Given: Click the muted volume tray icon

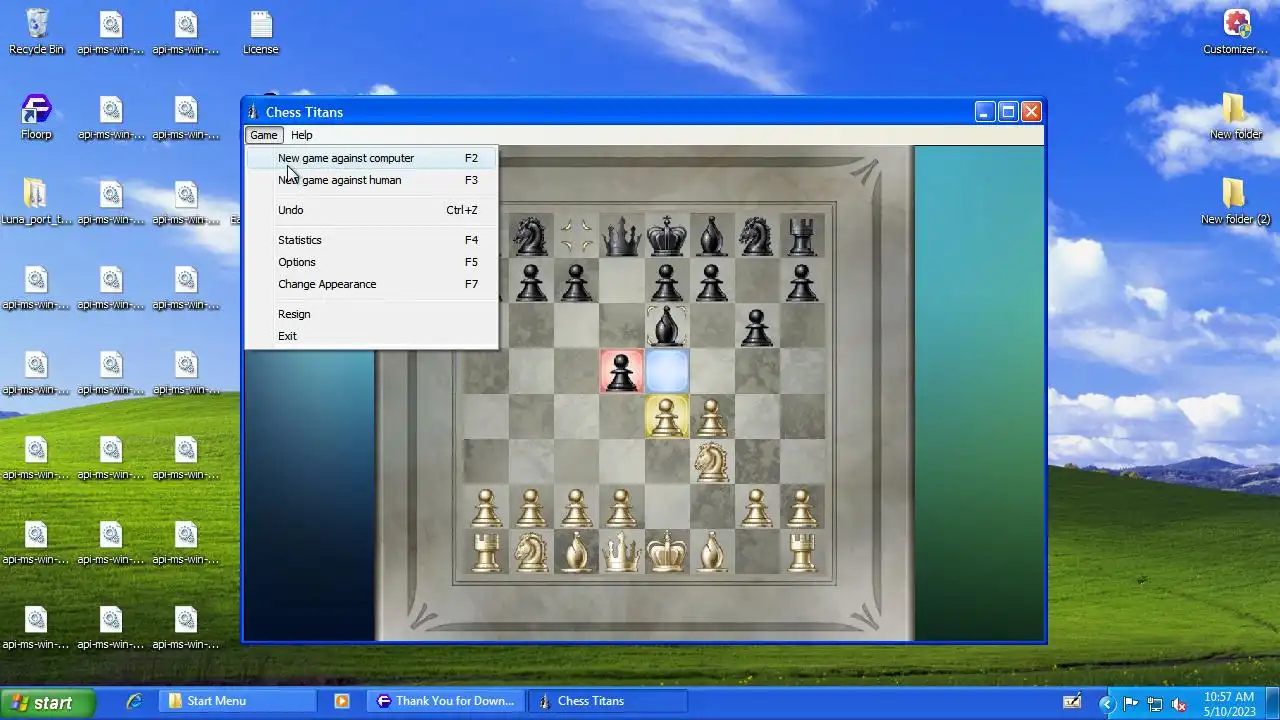Looking at the screenshot, I should click(x=1179, y=704).
